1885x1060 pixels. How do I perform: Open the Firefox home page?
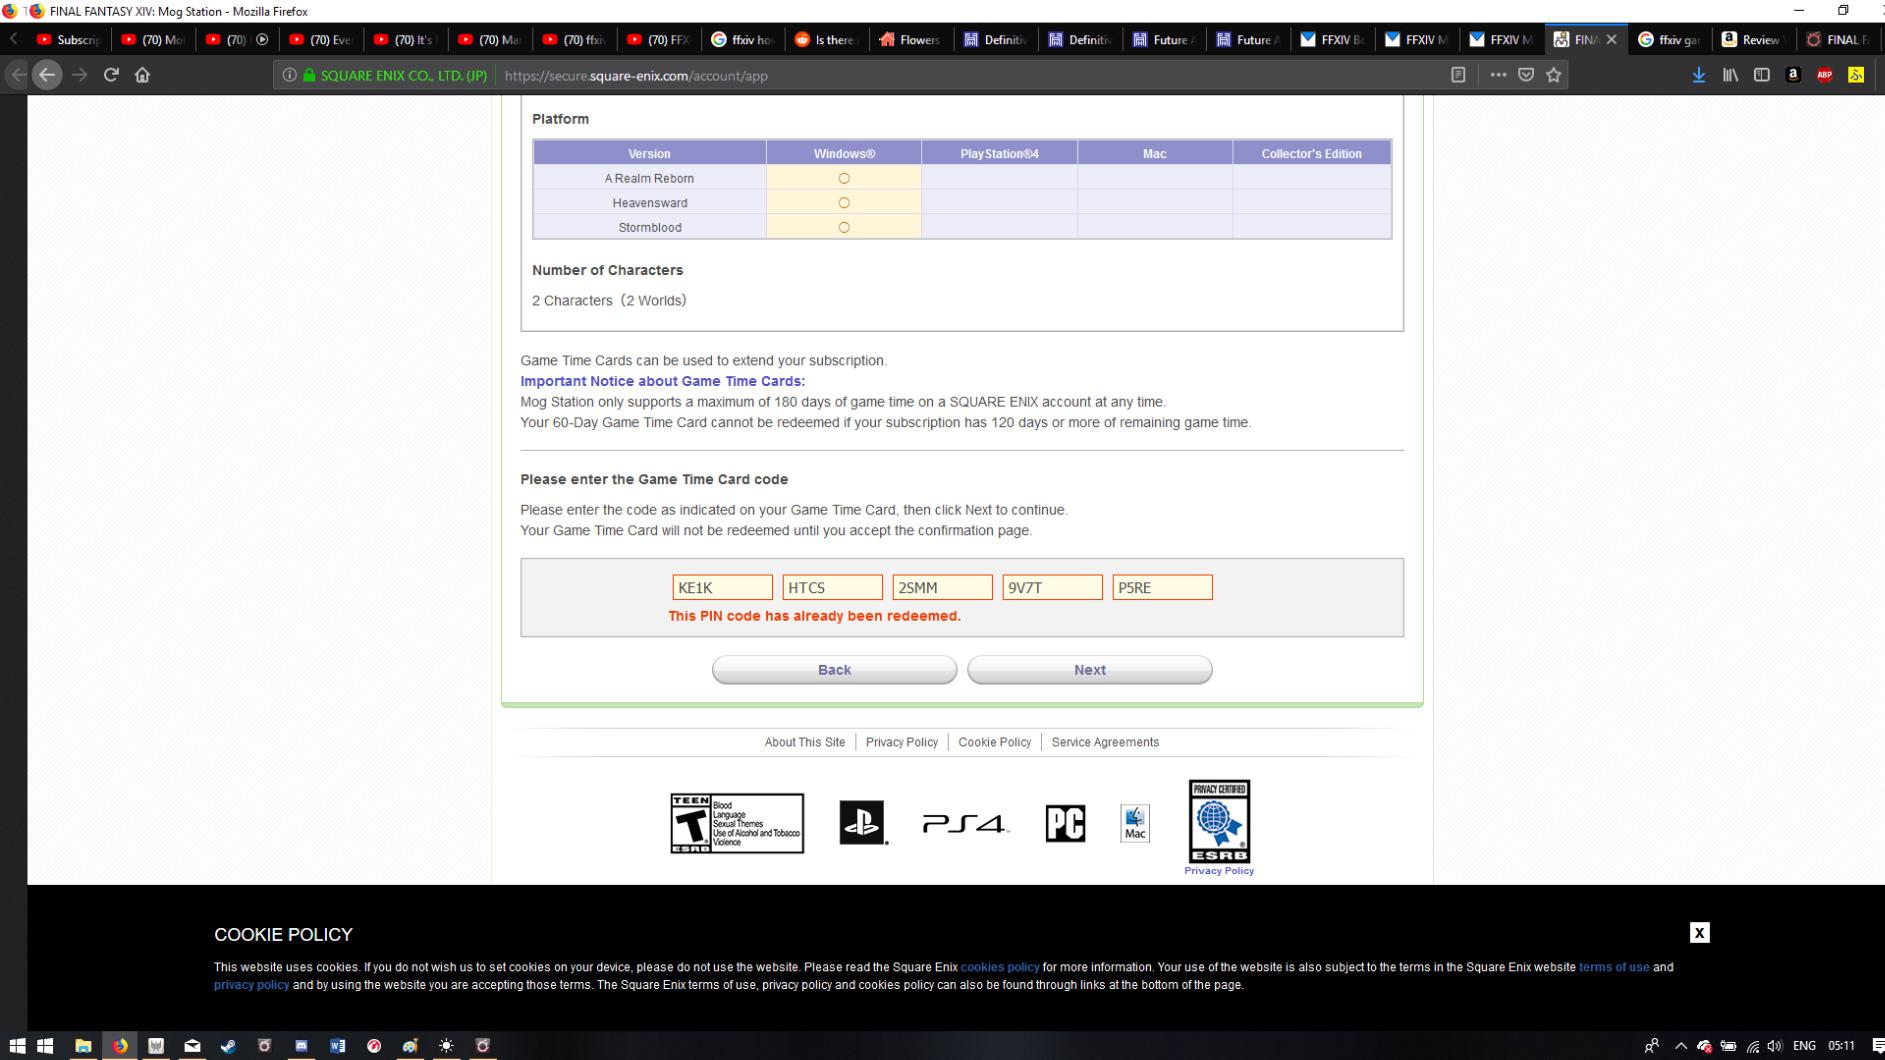pyautogui.click(x=142, y=75)
